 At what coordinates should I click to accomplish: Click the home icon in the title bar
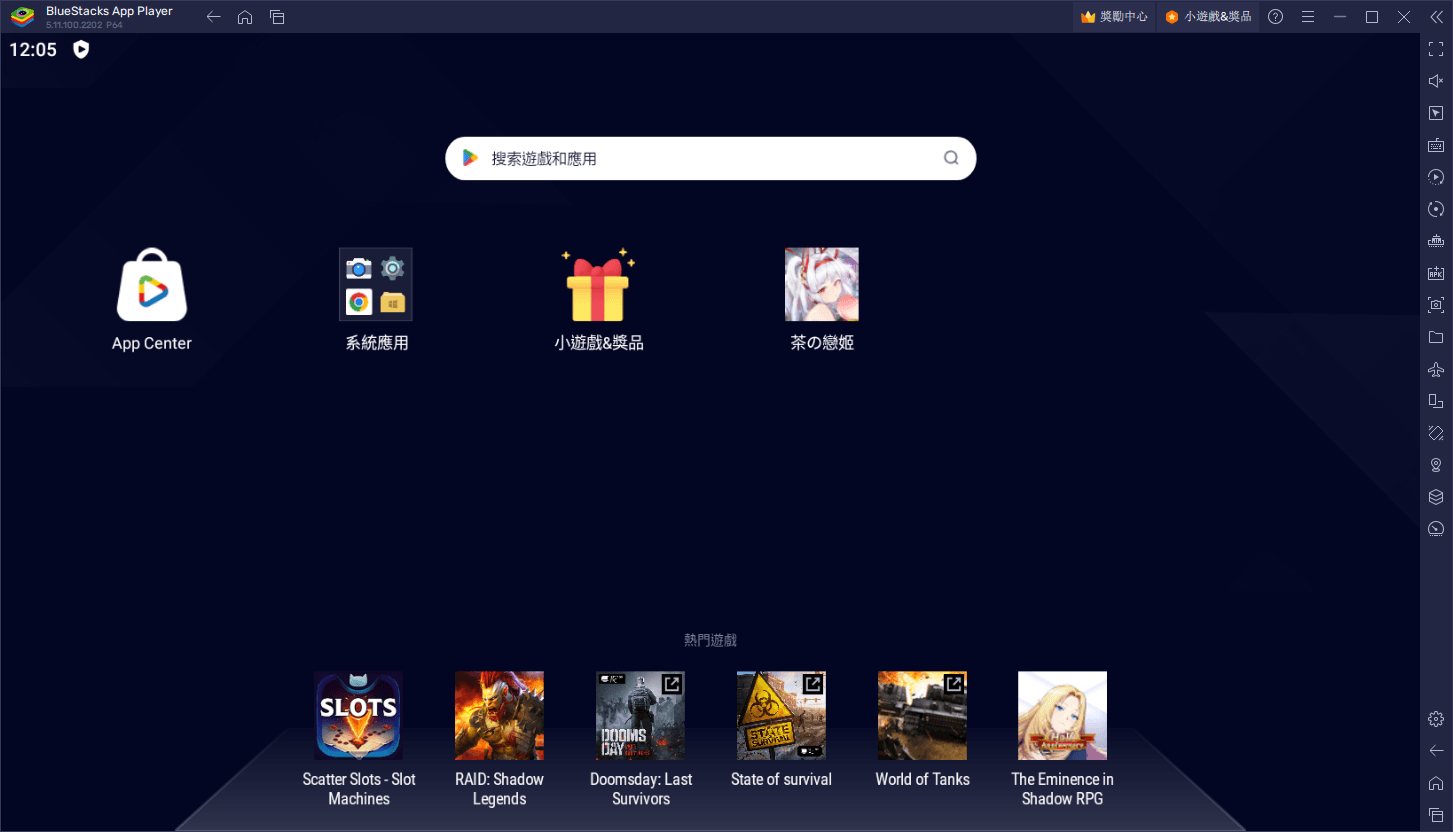245,17
